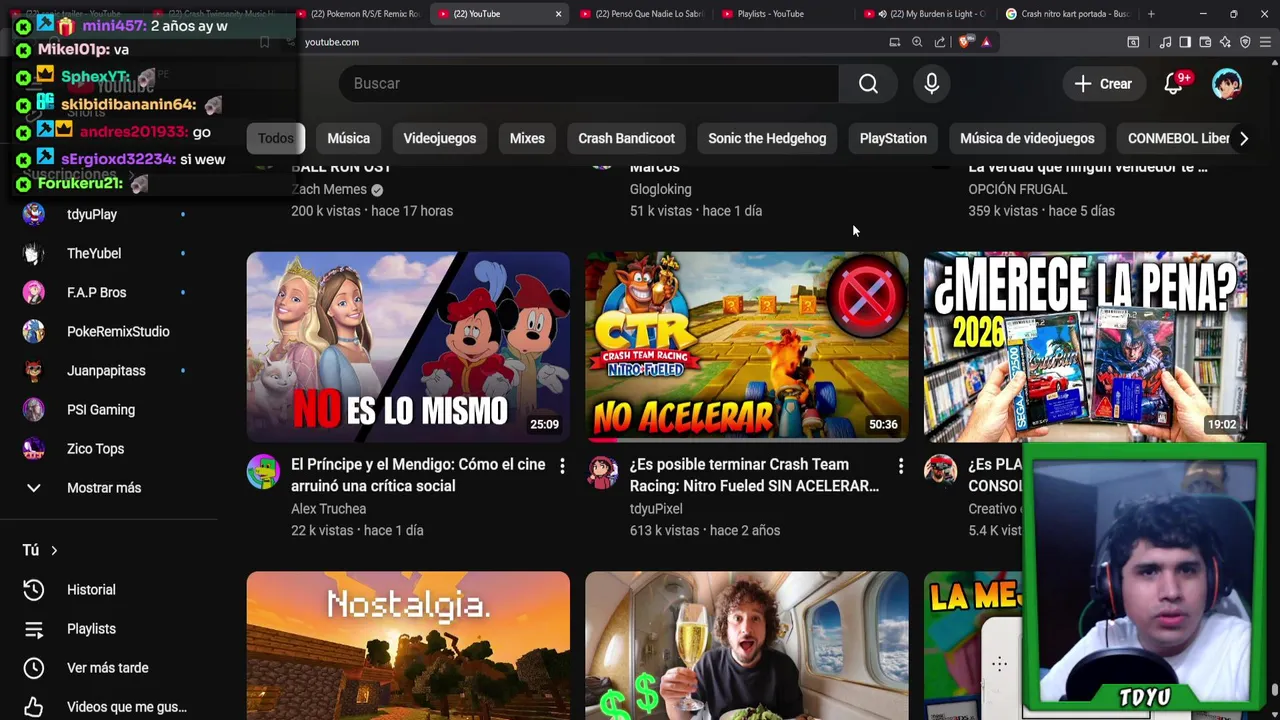This screenshot has height=720, width=1280.
Task: Open Leo AI sparkle icon
Action: [x=1225, y=42]
